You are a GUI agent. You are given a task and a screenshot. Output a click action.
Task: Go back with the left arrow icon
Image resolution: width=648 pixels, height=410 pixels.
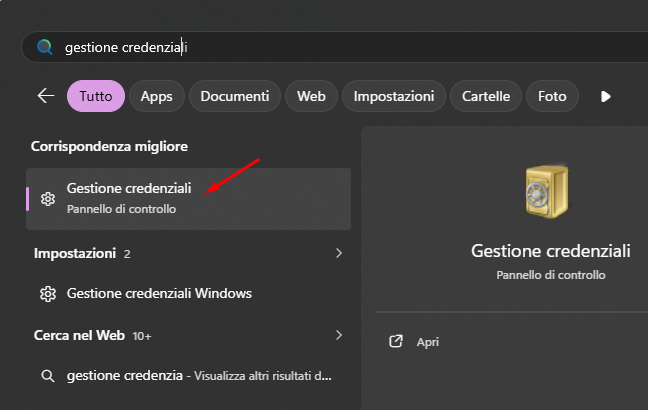point(46,96)
